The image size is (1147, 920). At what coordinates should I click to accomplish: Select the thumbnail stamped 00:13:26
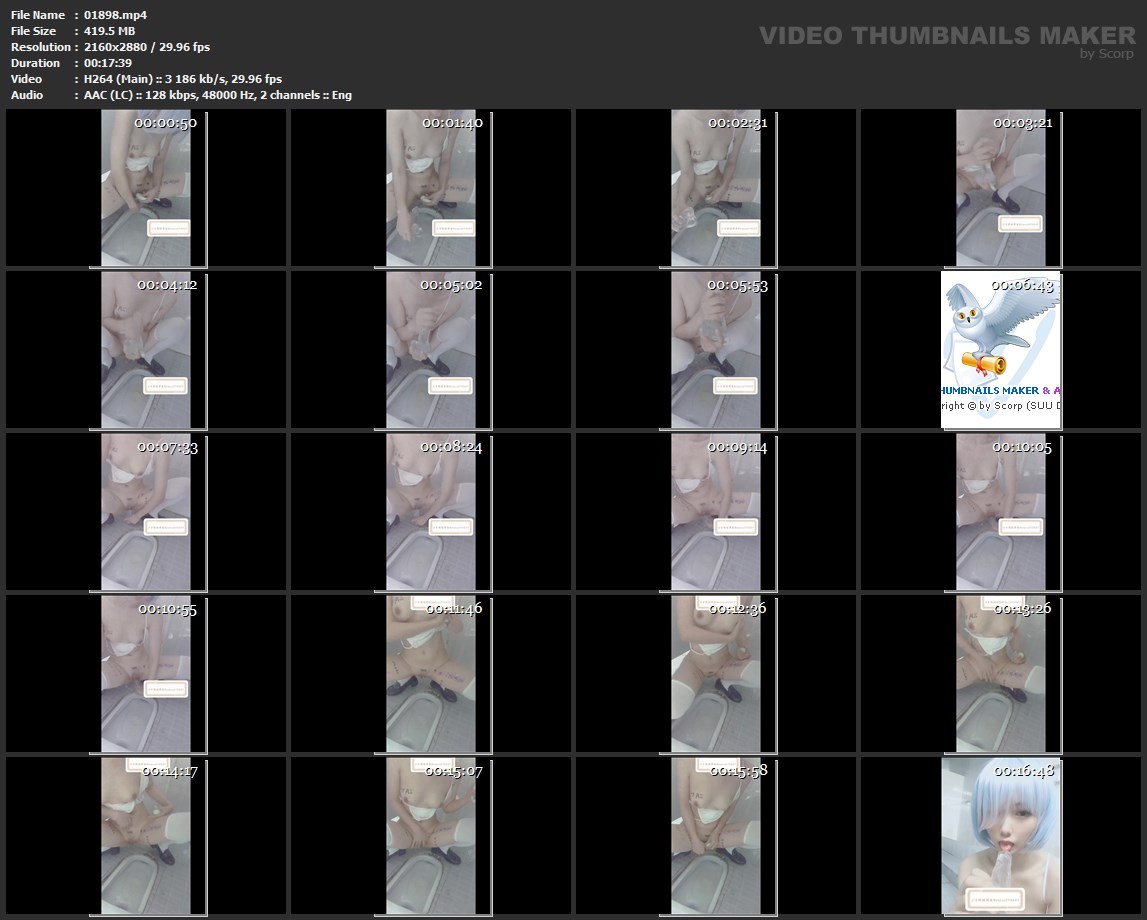[1001, 674]
